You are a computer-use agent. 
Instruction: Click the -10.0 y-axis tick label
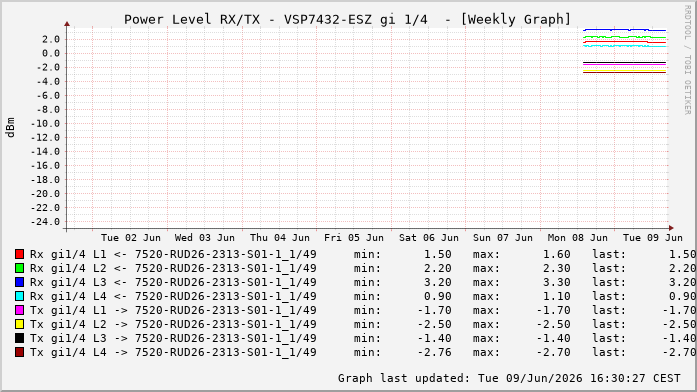pyautogui.click(x=45, y=124)
